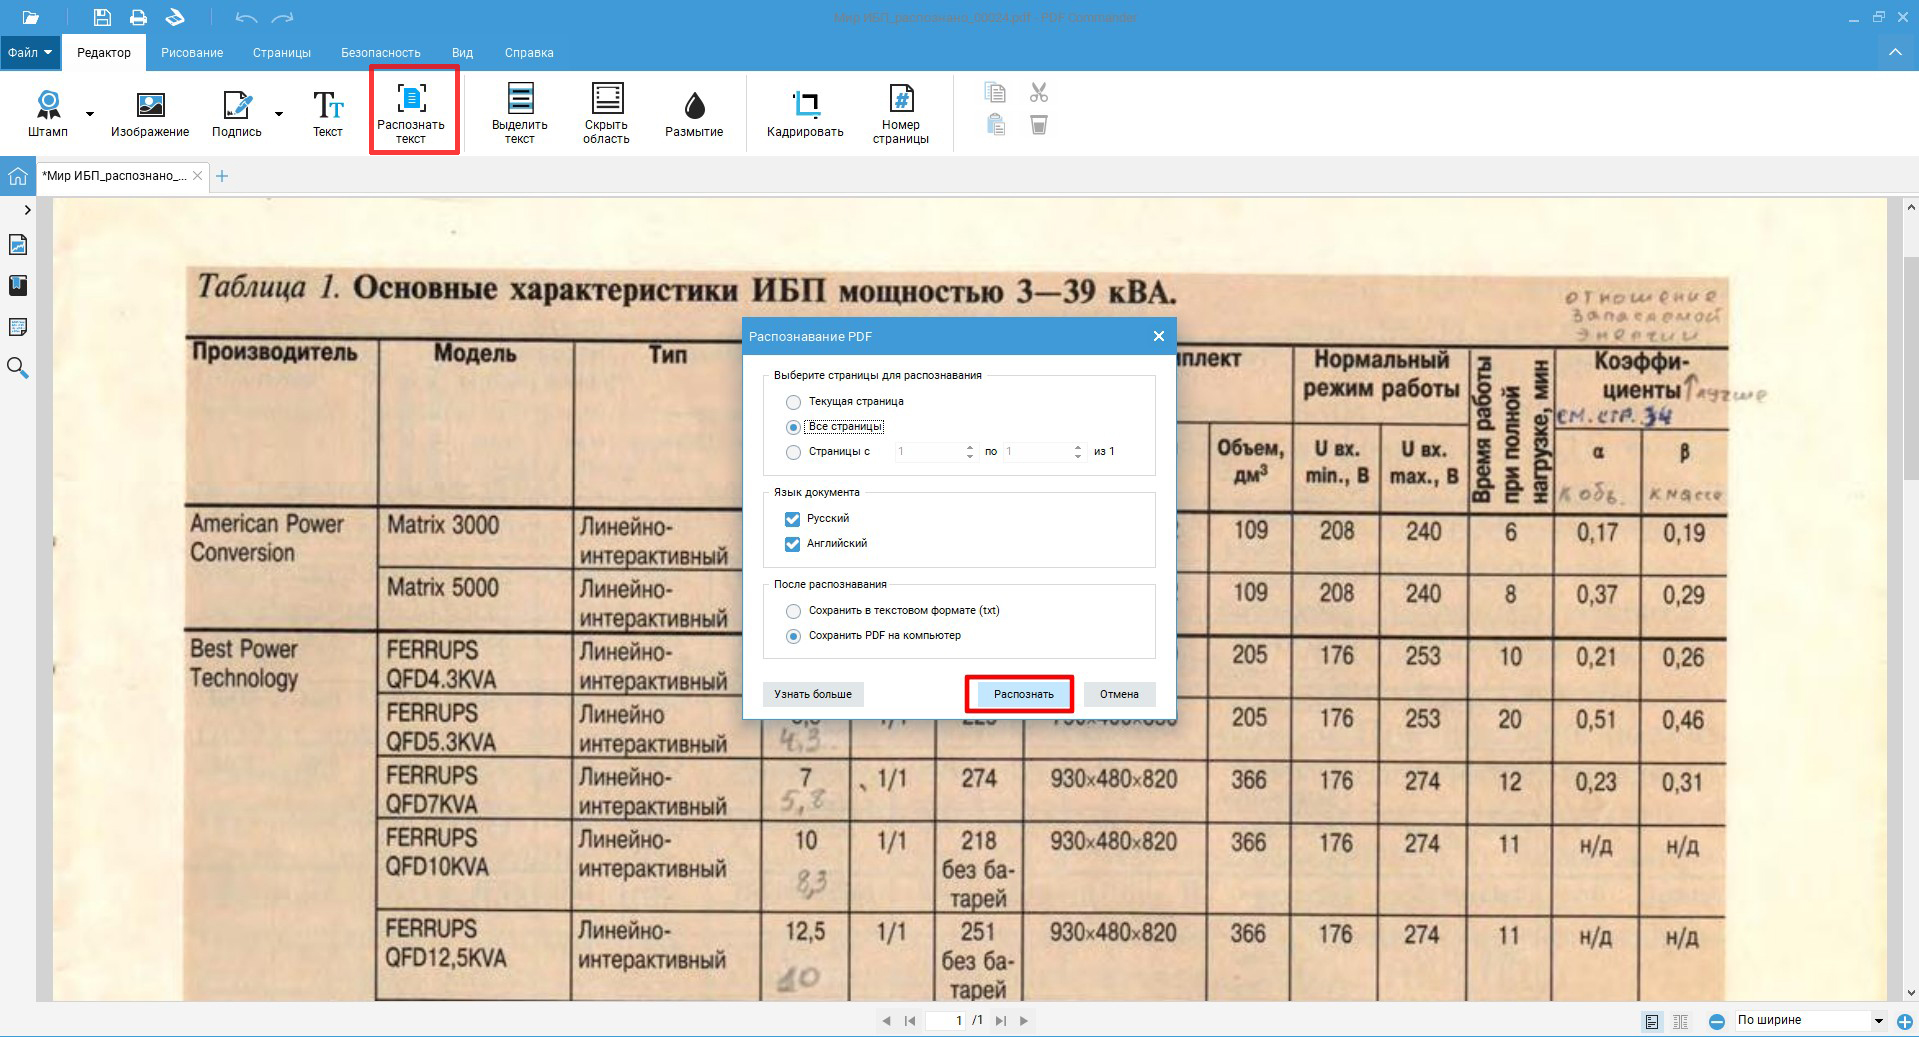
Task: Click the Отмена button
Action: [1119, 694]
